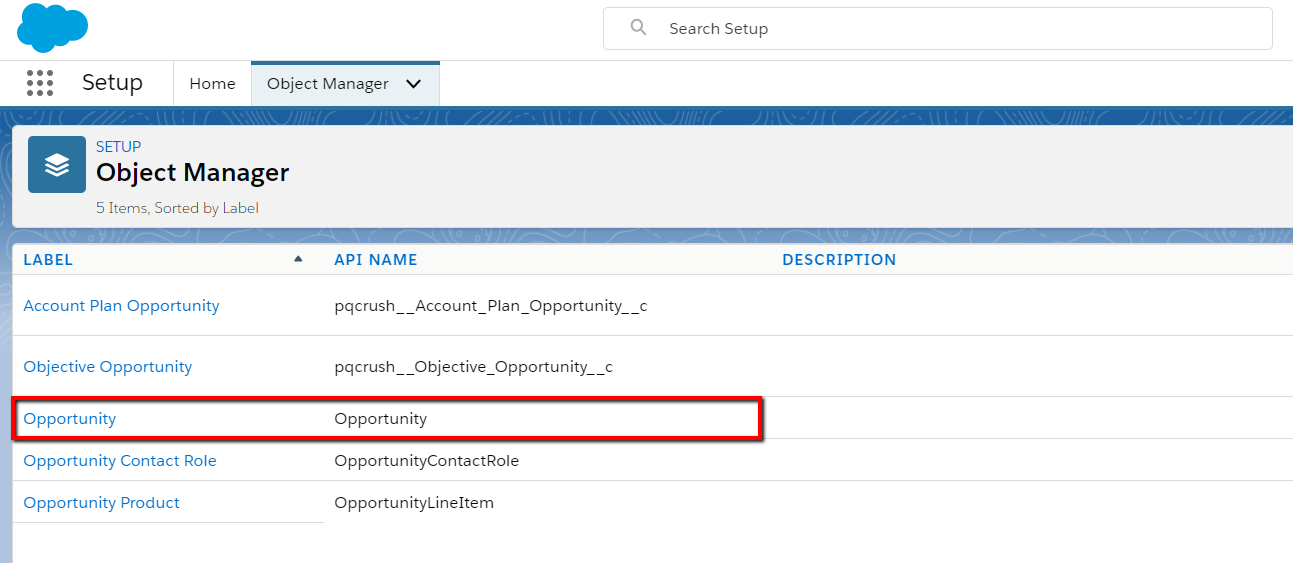Focus the Search Setup field
1293x563 pixels.
[x=938, y=28]
